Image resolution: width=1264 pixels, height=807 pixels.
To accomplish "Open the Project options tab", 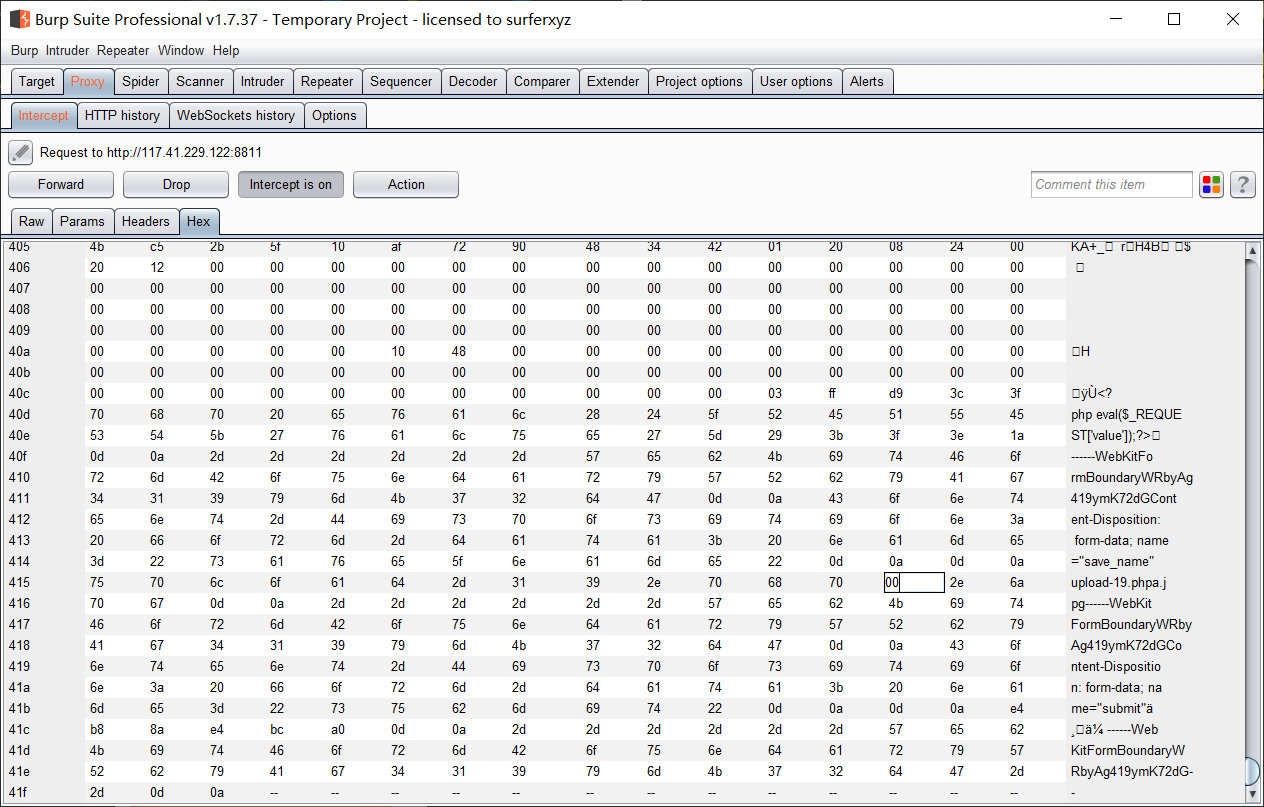I will pyautogui.click(x=699, y=82).
